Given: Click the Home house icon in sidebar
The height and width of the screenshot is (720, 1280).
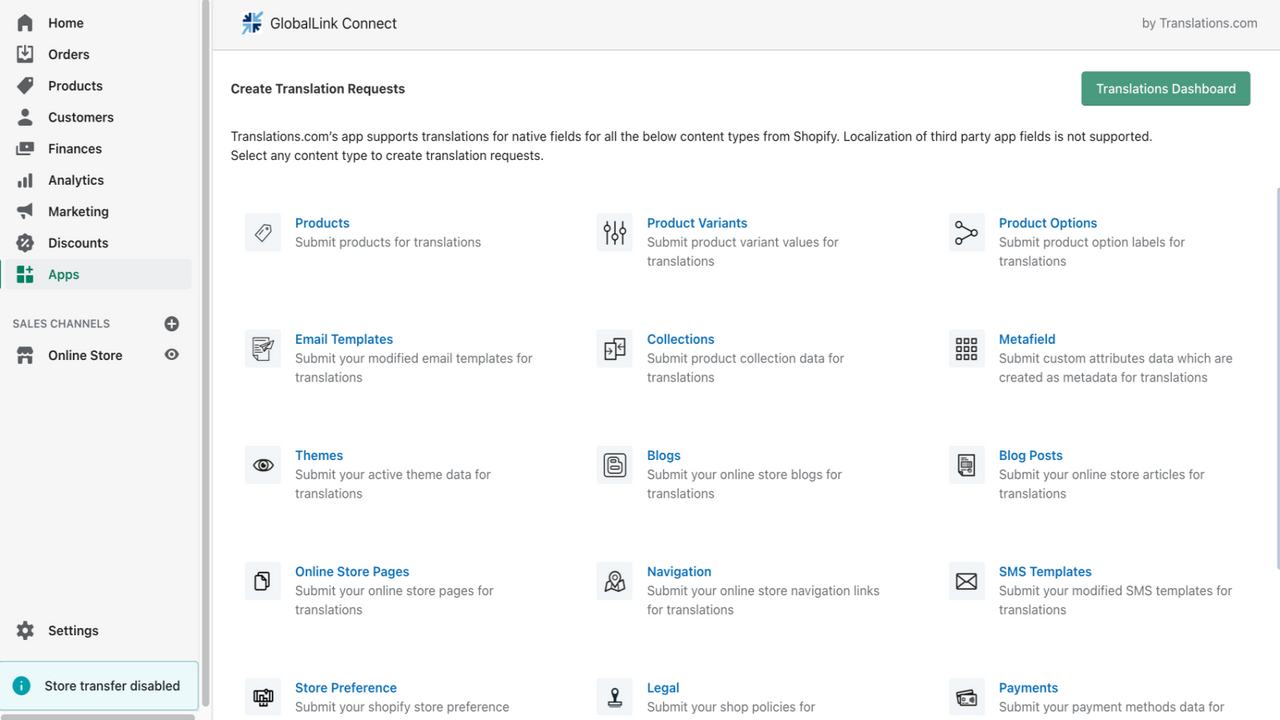Looking at the screenshot, I should tap(25, 23).
